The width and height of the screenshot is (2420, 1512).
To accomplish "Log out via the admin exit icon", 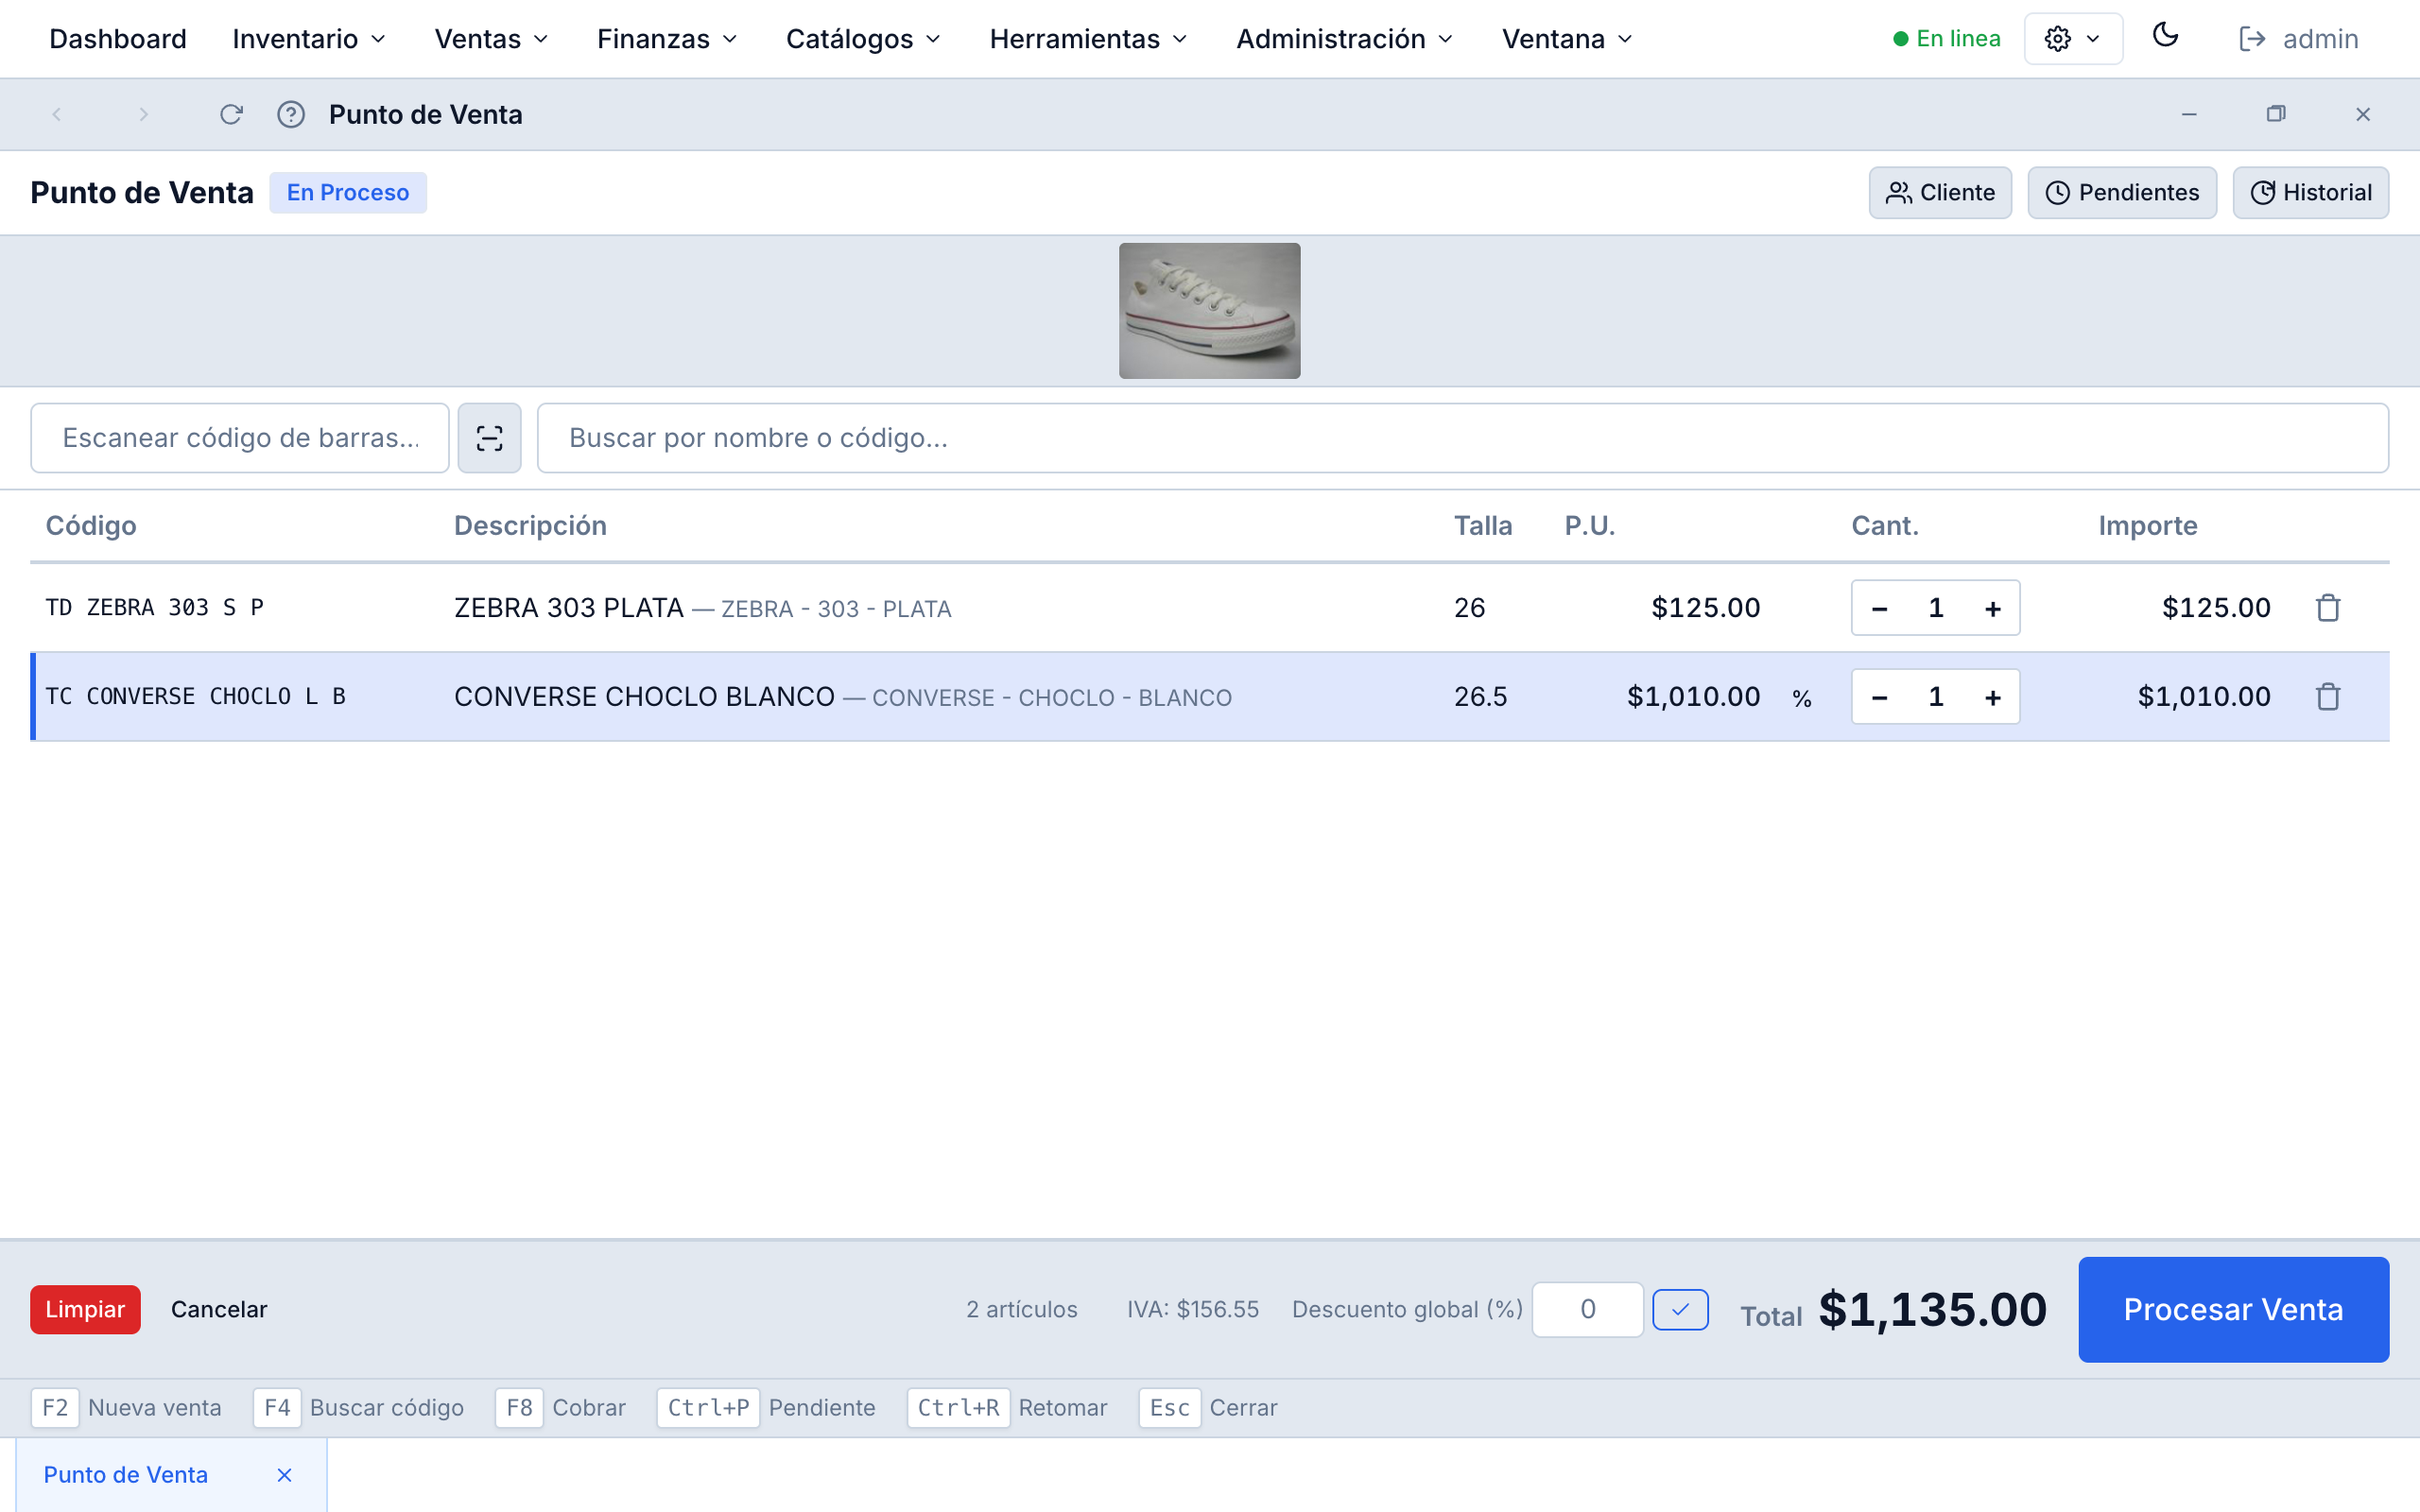I will (2253, 39).
